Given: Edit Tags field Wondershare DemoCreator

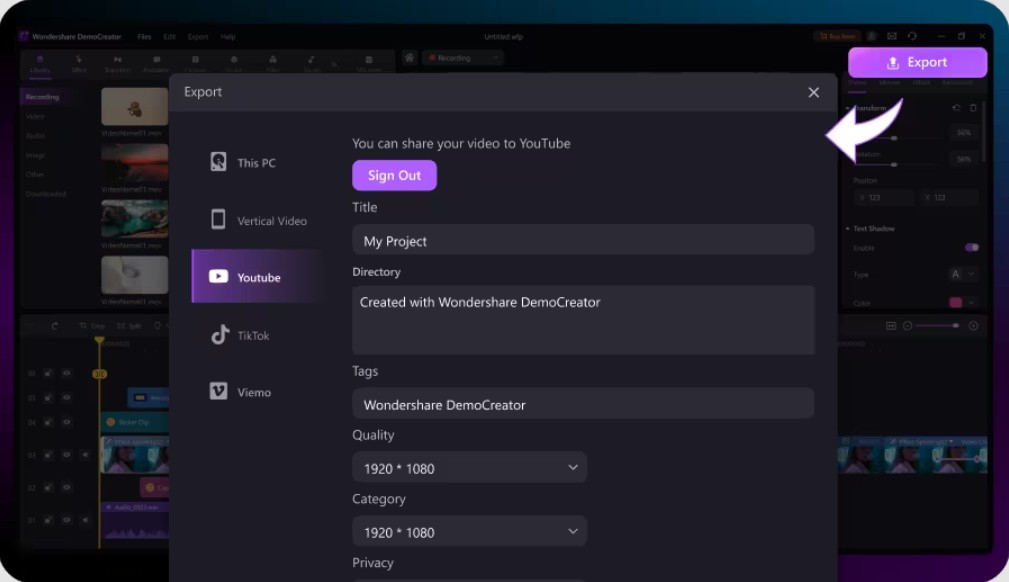Looking at the screenshot, I should (x=583, y=404).
